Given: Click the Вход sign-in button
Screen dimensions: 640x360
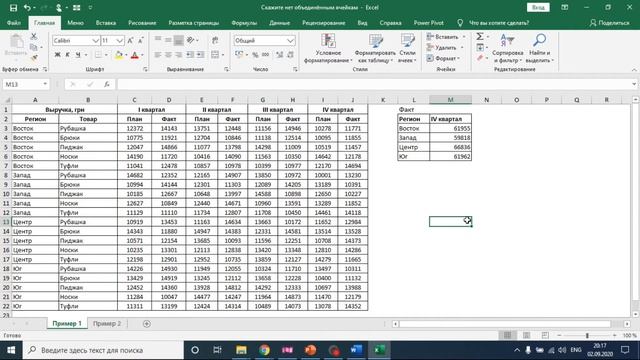Looking at the screenshot, I should click(x=538, y=7).
